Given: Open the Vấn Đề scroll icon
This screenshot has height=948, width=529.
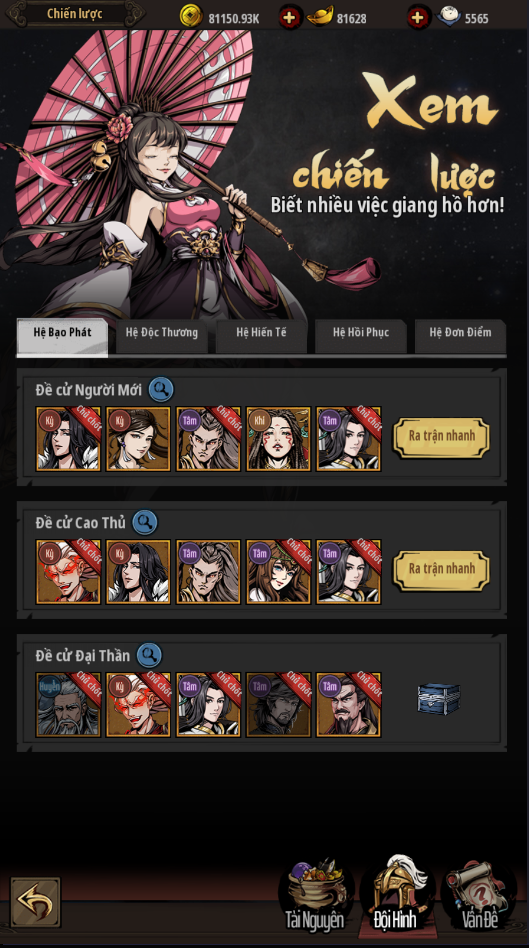Looking at the screenshot, I should (x=480, y=894).
